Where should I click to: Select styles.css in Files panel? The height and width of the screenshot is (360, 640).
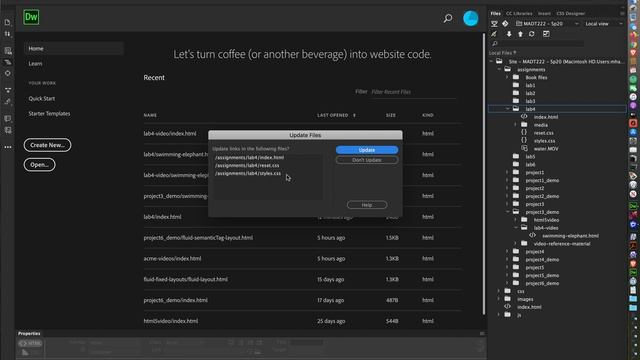tap(544, 141)
